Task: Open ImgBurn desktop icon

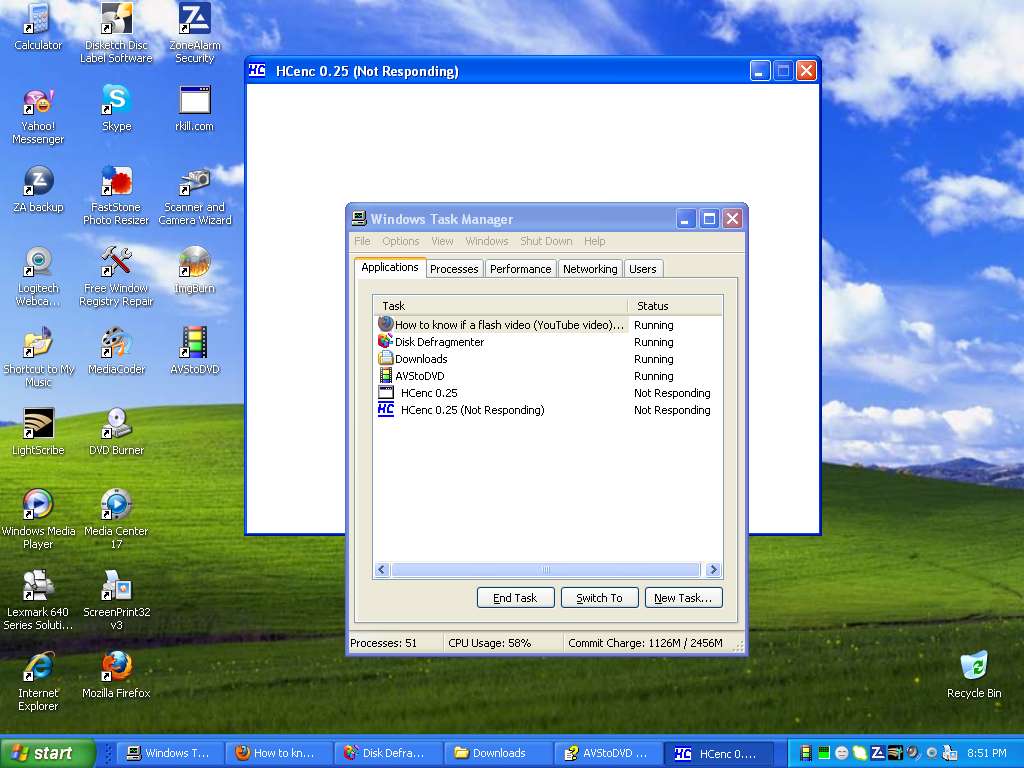Action: pyautogui.click(x=195, y=270)
